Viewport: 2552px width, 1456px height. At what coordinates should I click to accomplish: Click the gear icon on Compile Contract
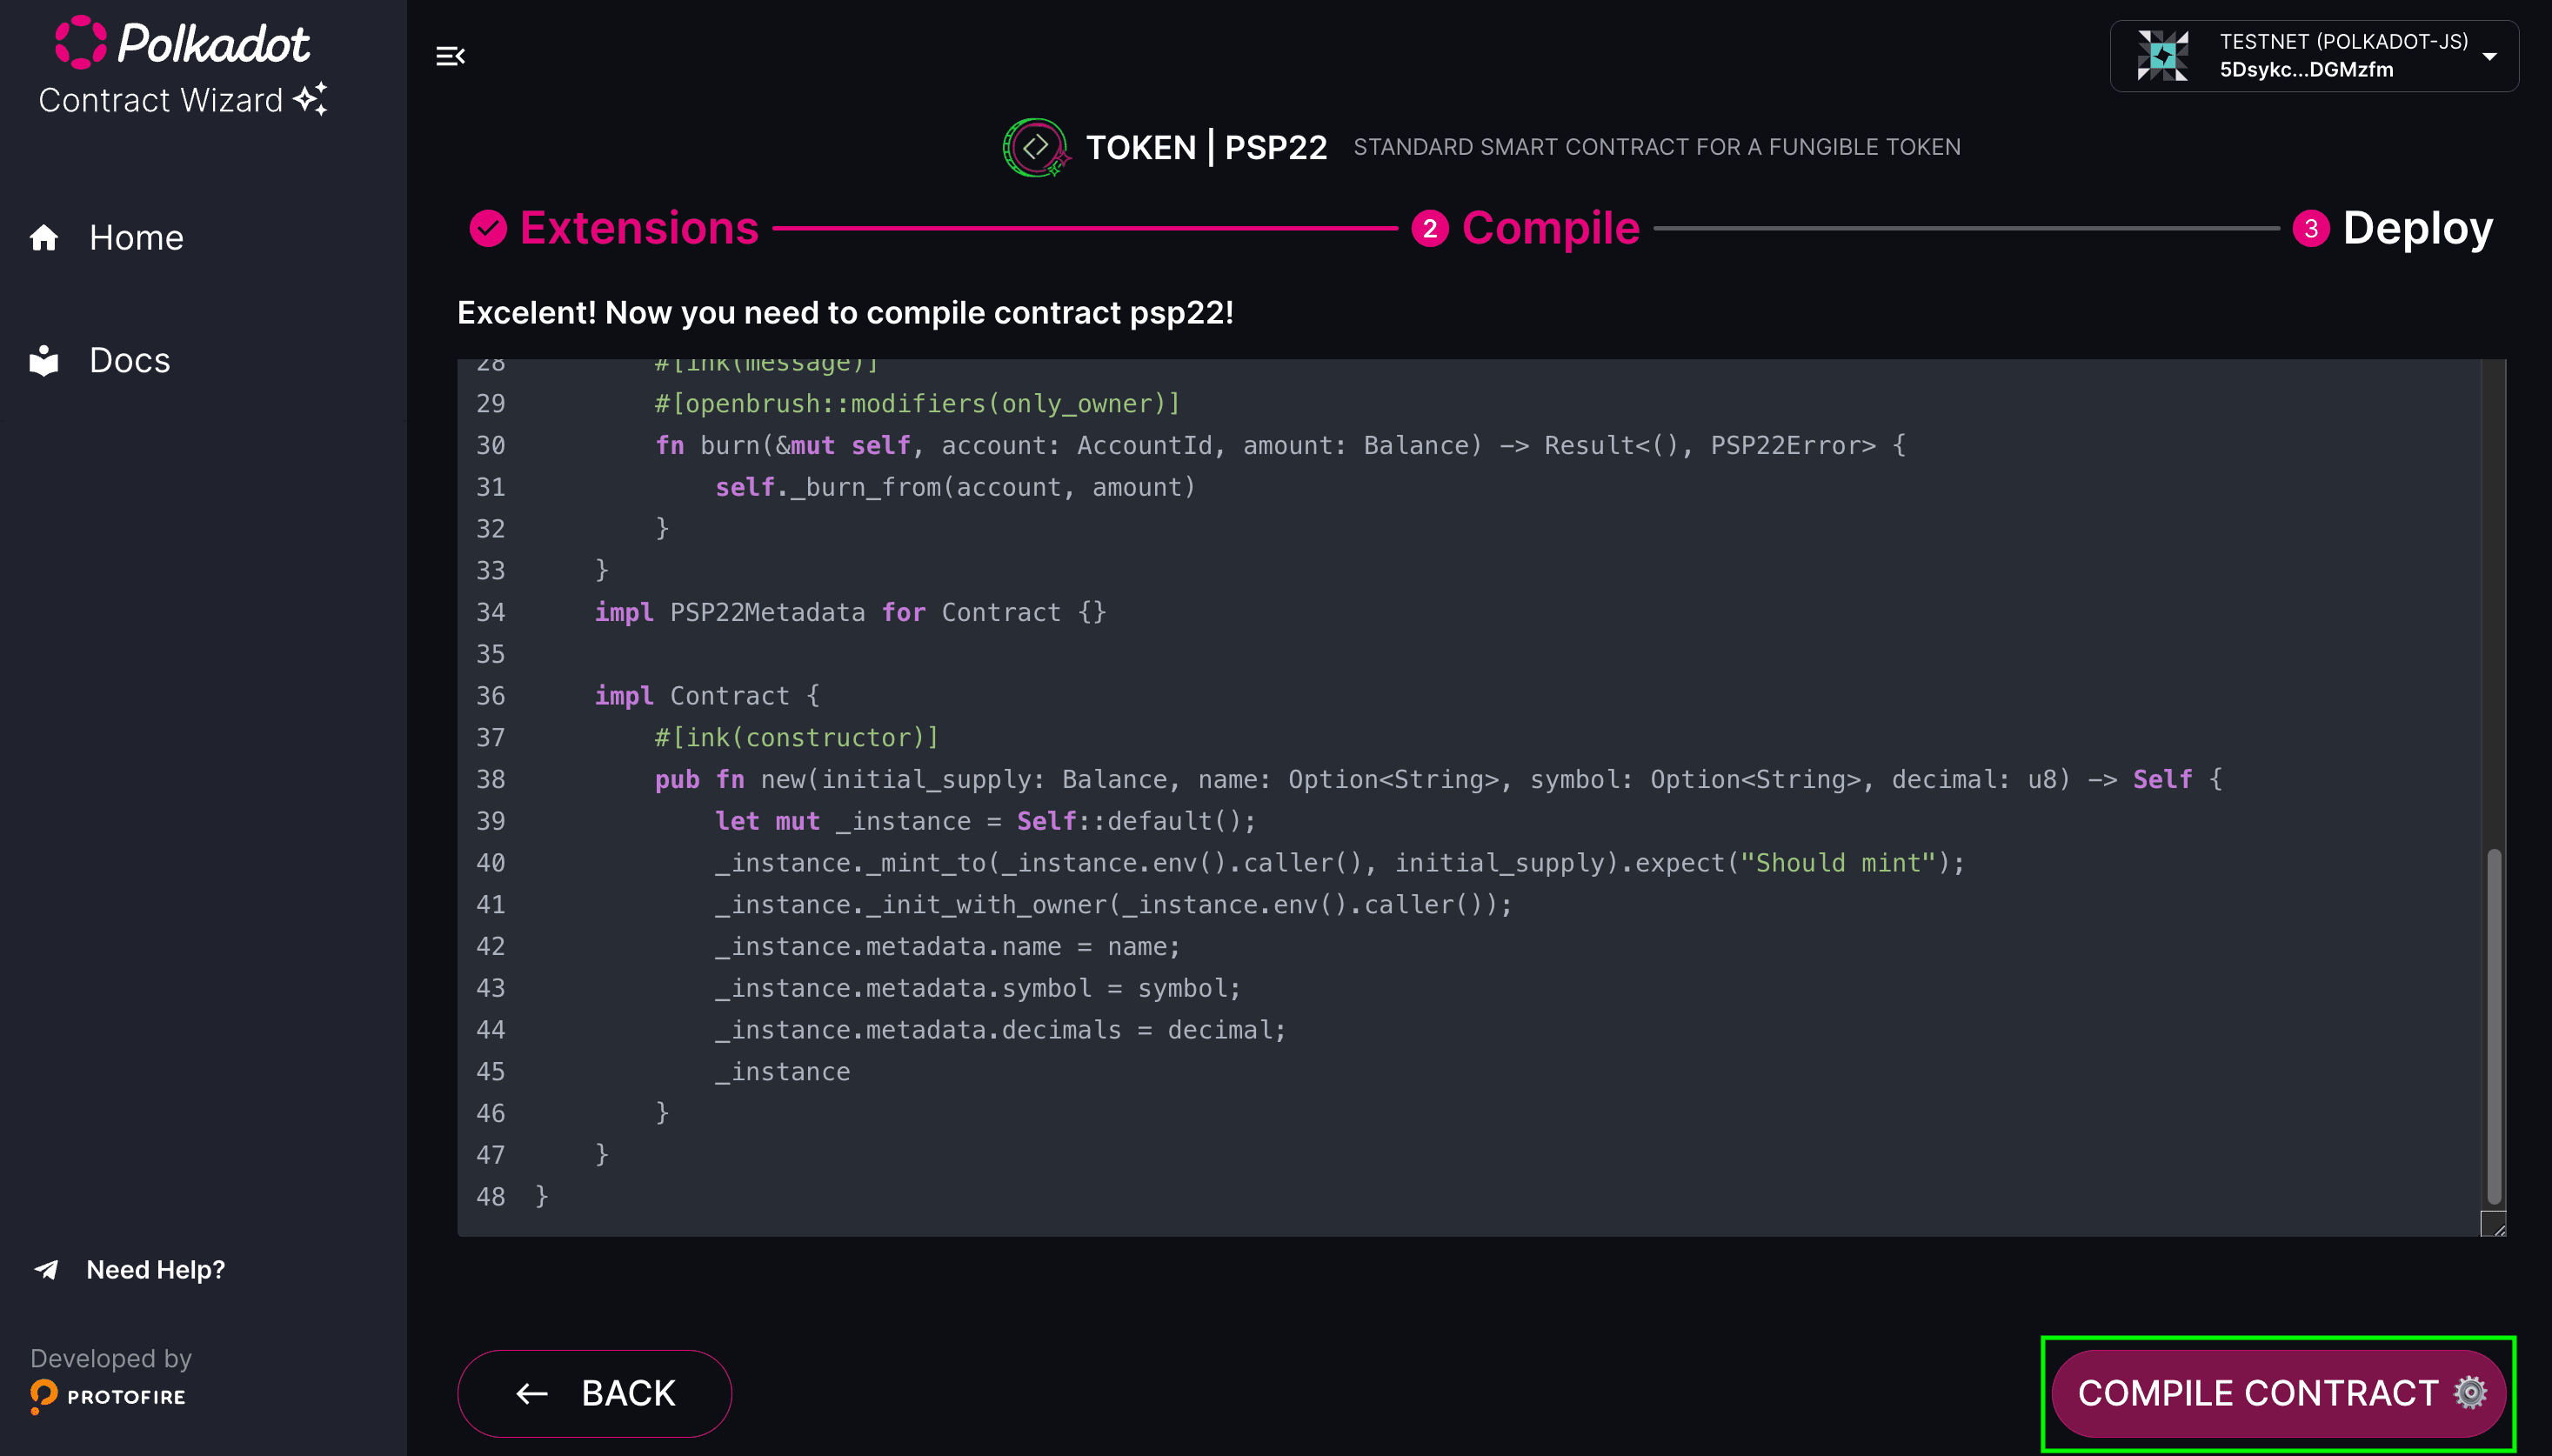[2469, 1392]
